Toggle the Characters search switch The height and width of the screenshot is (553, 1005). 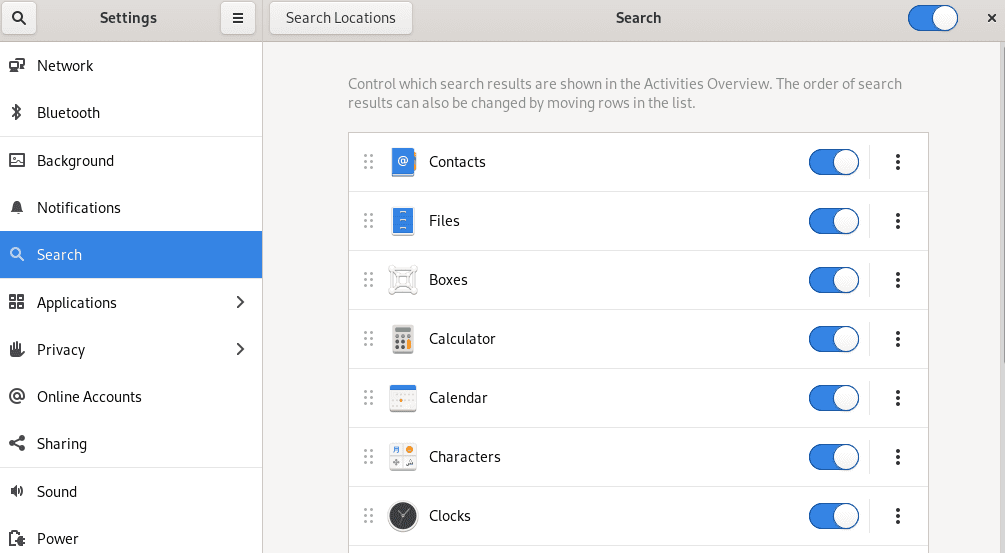(x=834, y=457)
